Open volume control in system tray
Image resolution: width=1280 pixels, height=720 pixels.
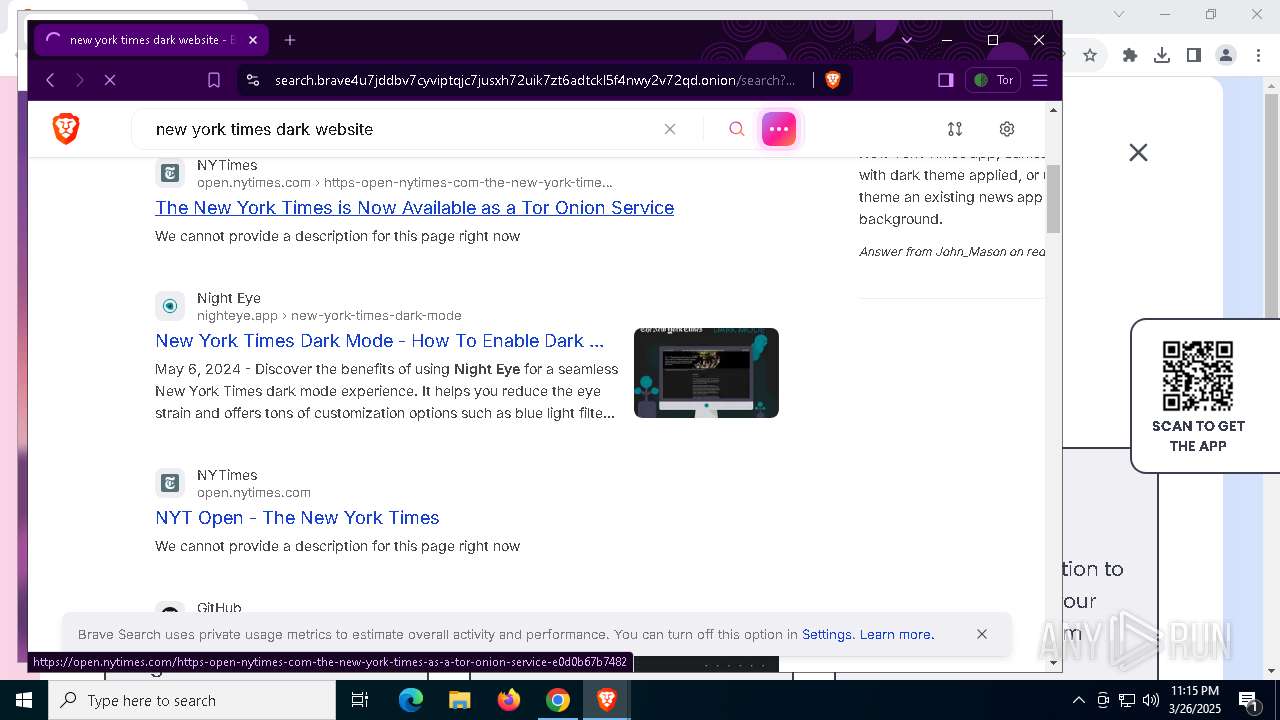1151,700
